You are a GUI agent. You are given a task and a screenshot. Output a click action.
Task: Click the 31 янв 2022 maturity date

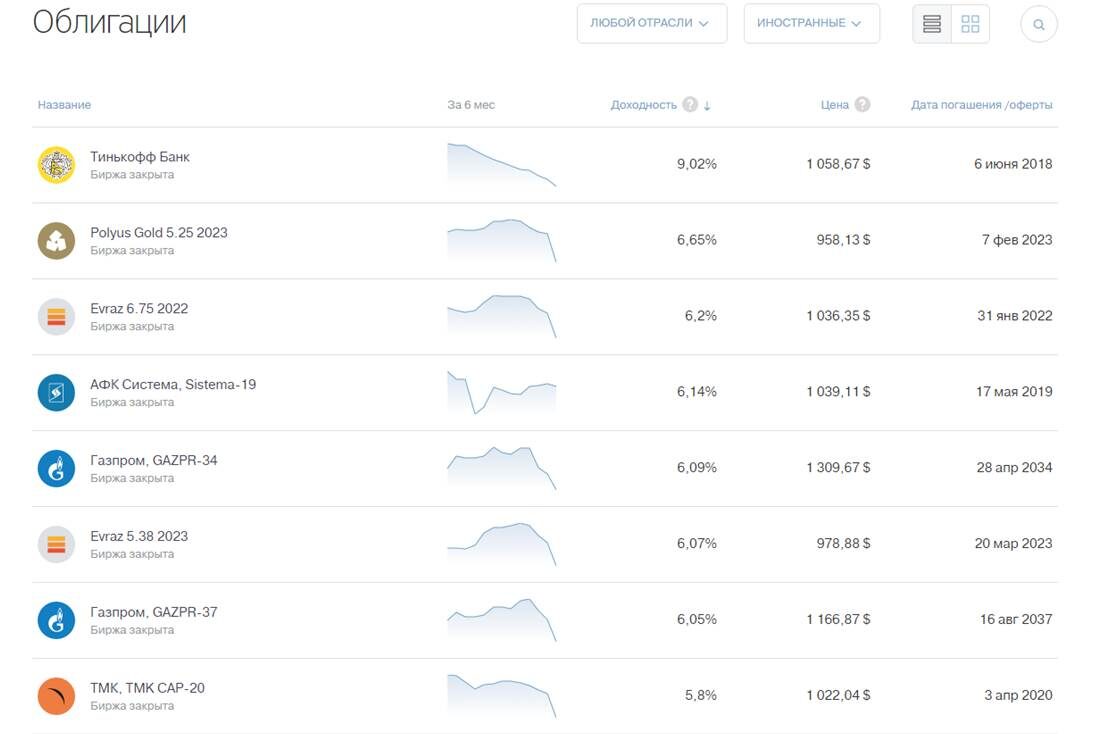(1015, 316)
